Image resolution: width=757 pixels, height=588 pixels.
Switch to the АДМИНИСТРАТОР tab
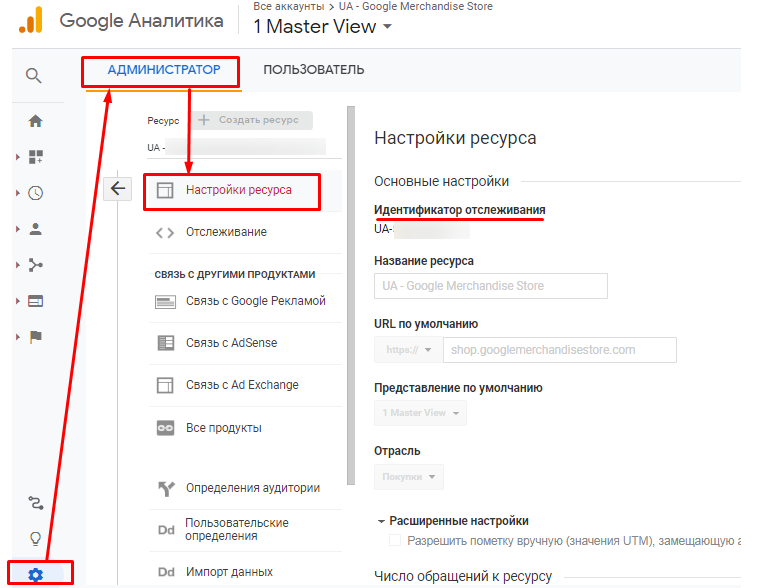[x=164, y=70]
